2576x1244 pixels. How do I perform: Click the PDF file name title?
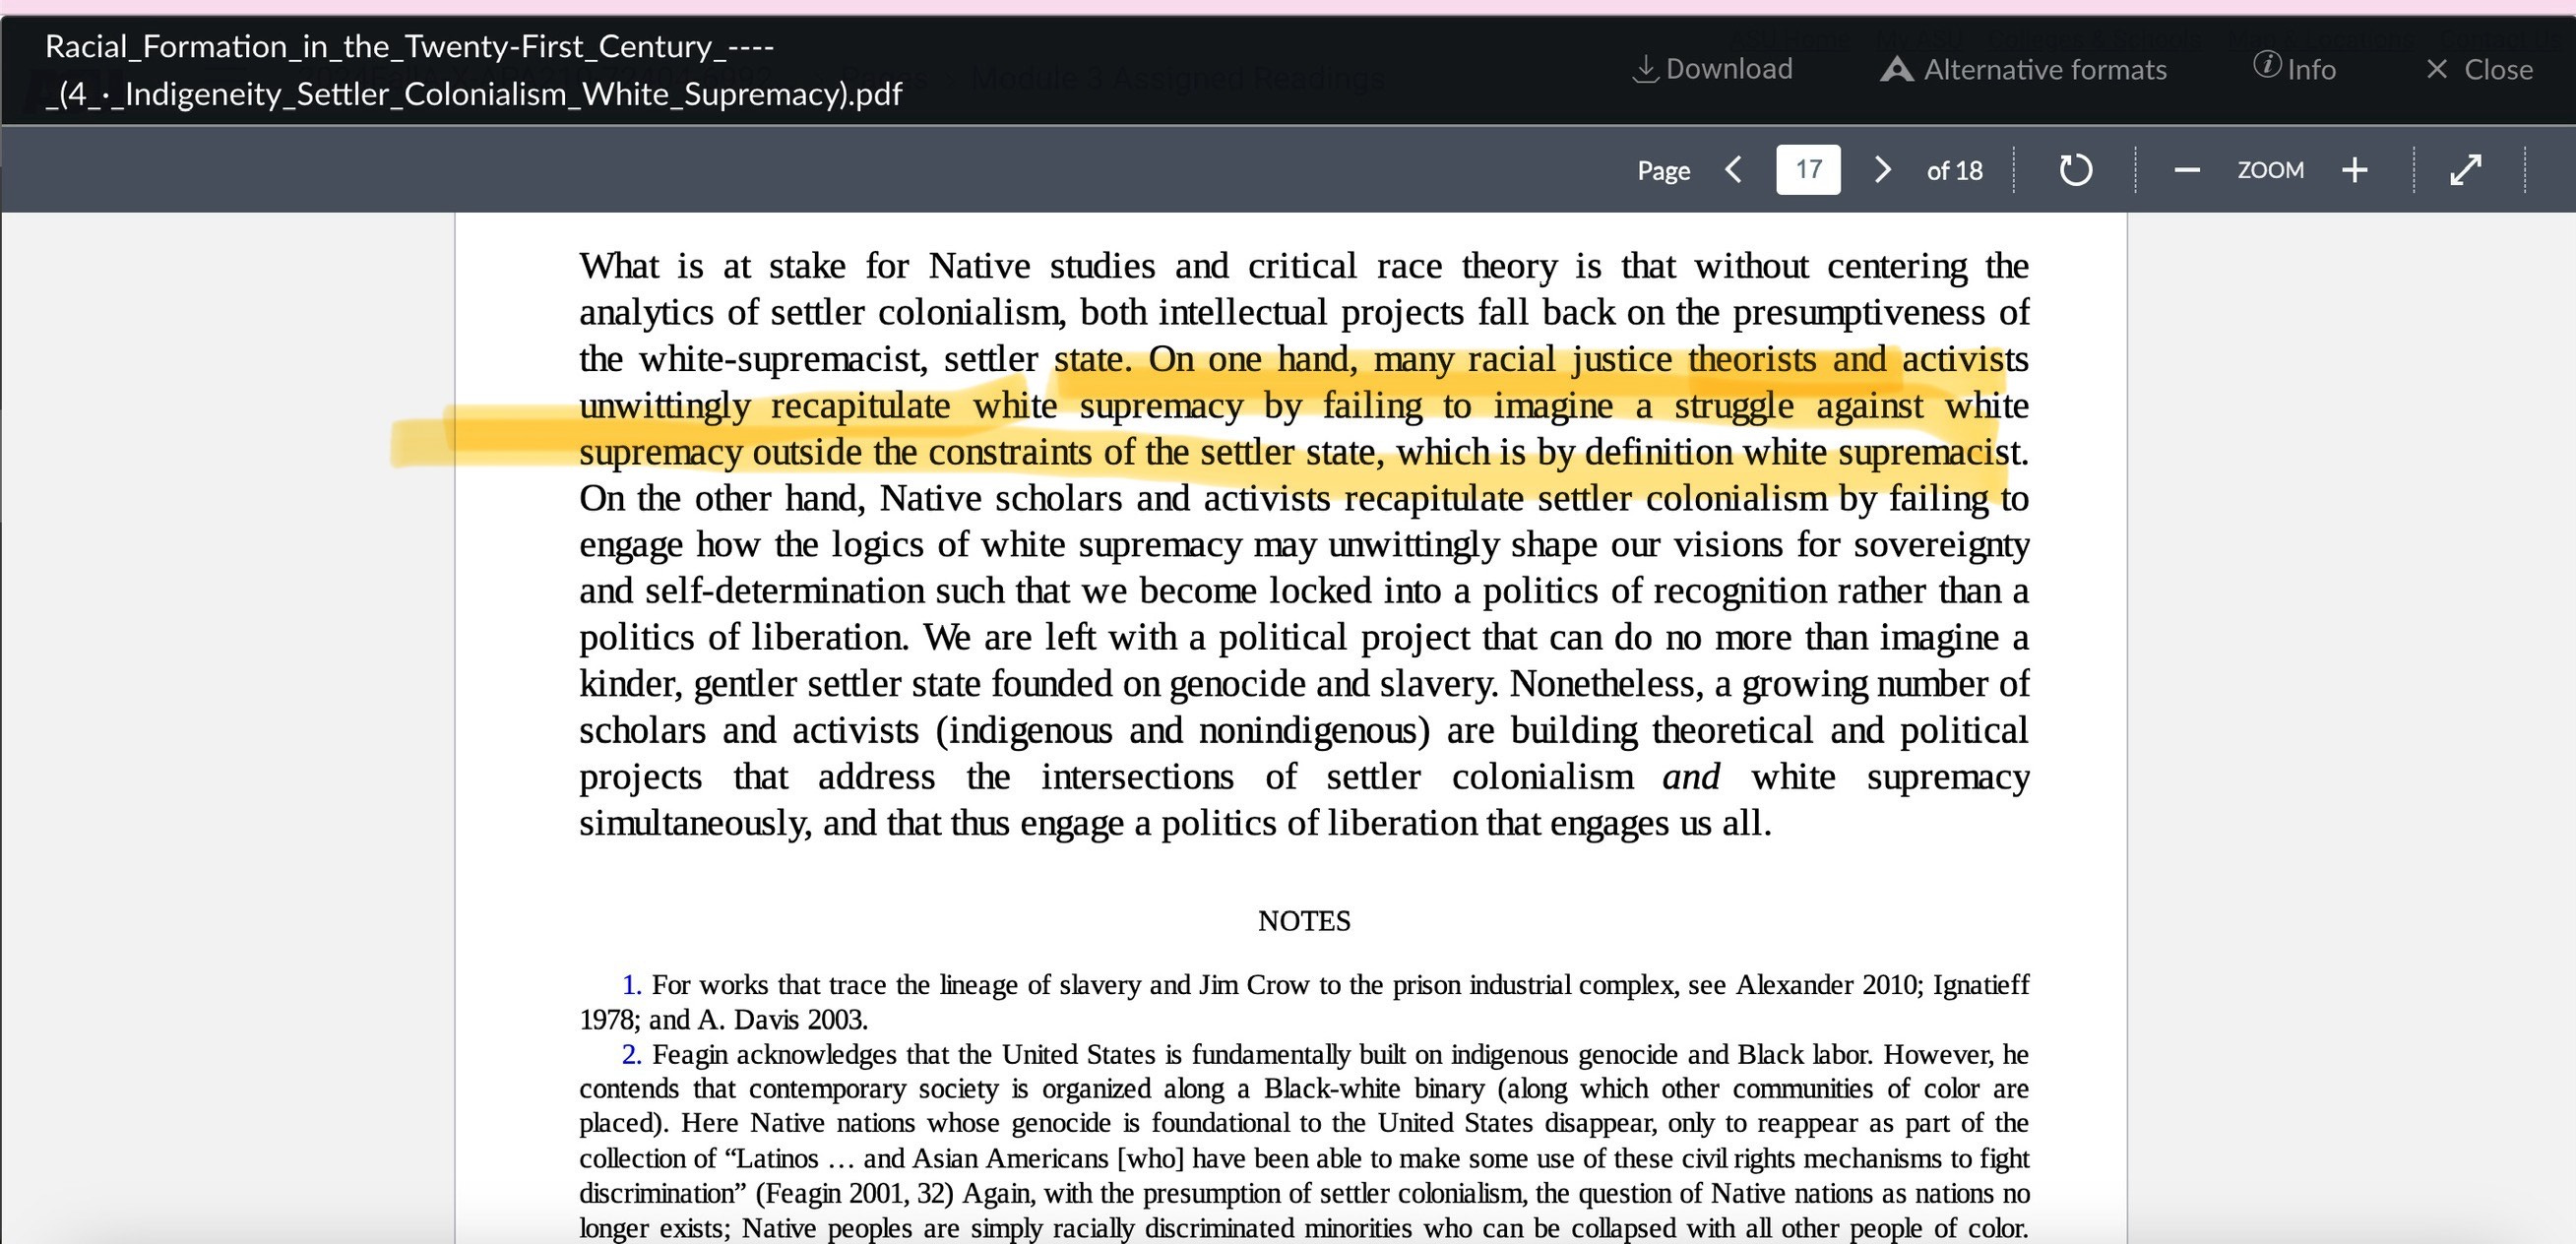click(474, 70)
